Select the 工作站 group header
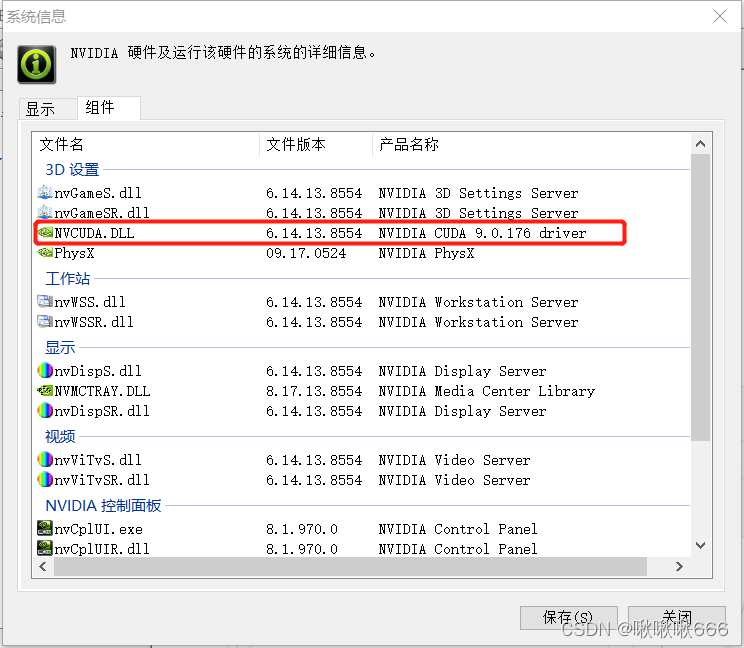The image size is (744, 648). [x=67, y=278]
